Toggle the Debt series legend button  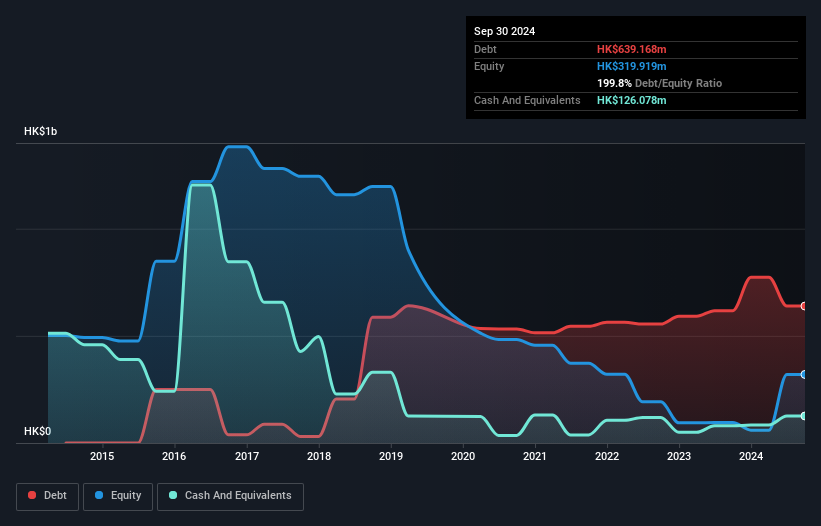(x=47, y=496)
